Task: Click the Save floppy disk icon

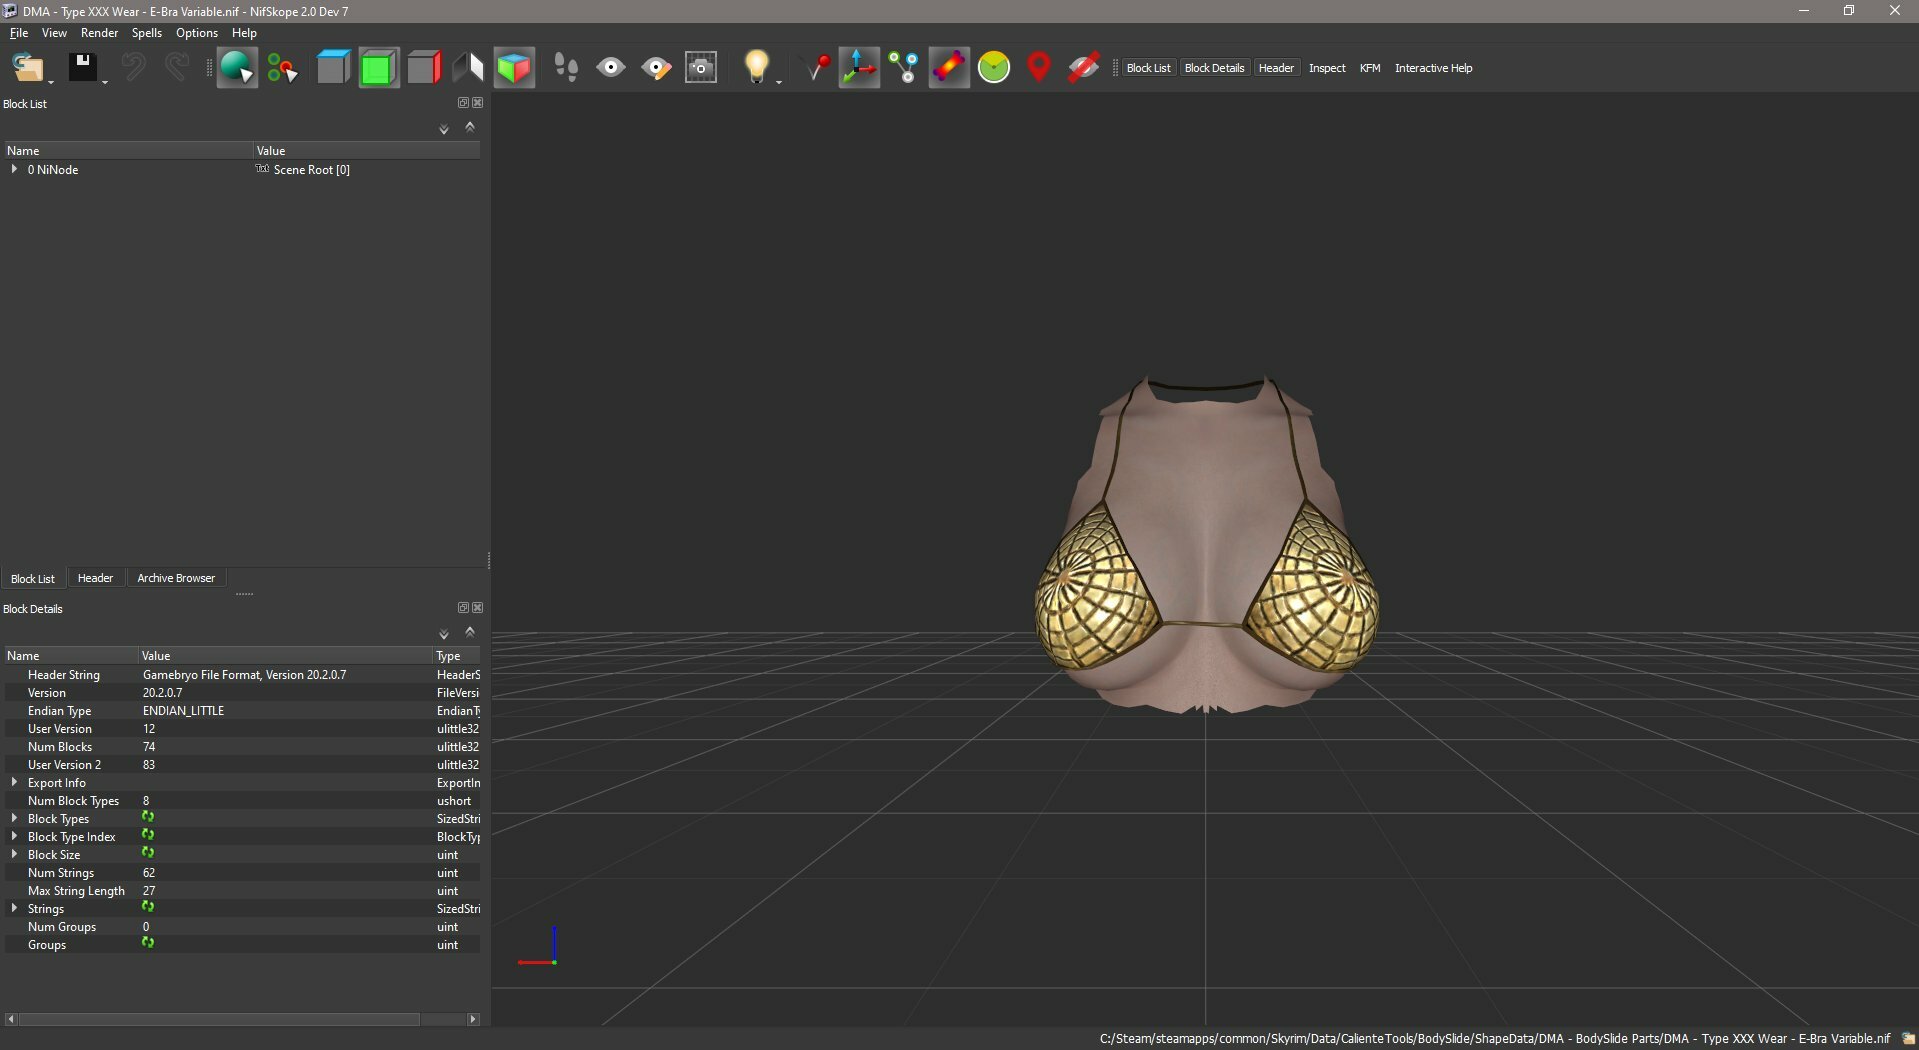Action: (x=82, y=68)
